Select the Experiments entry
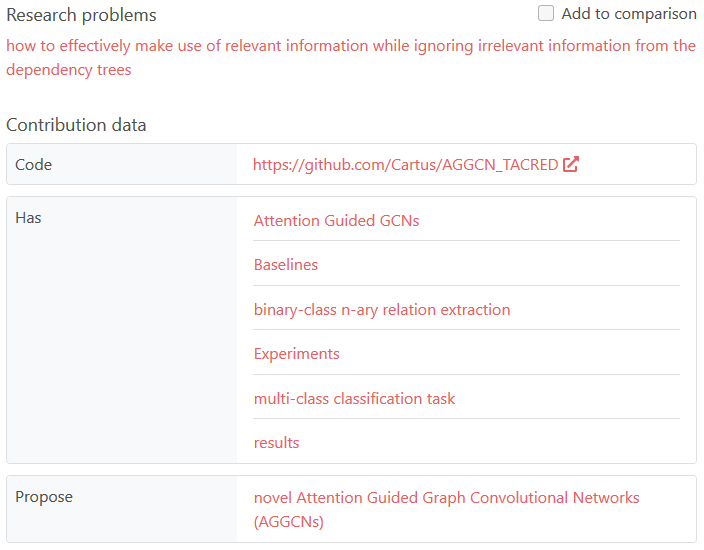This screenshot has width=704, height=550. (297, 354)
